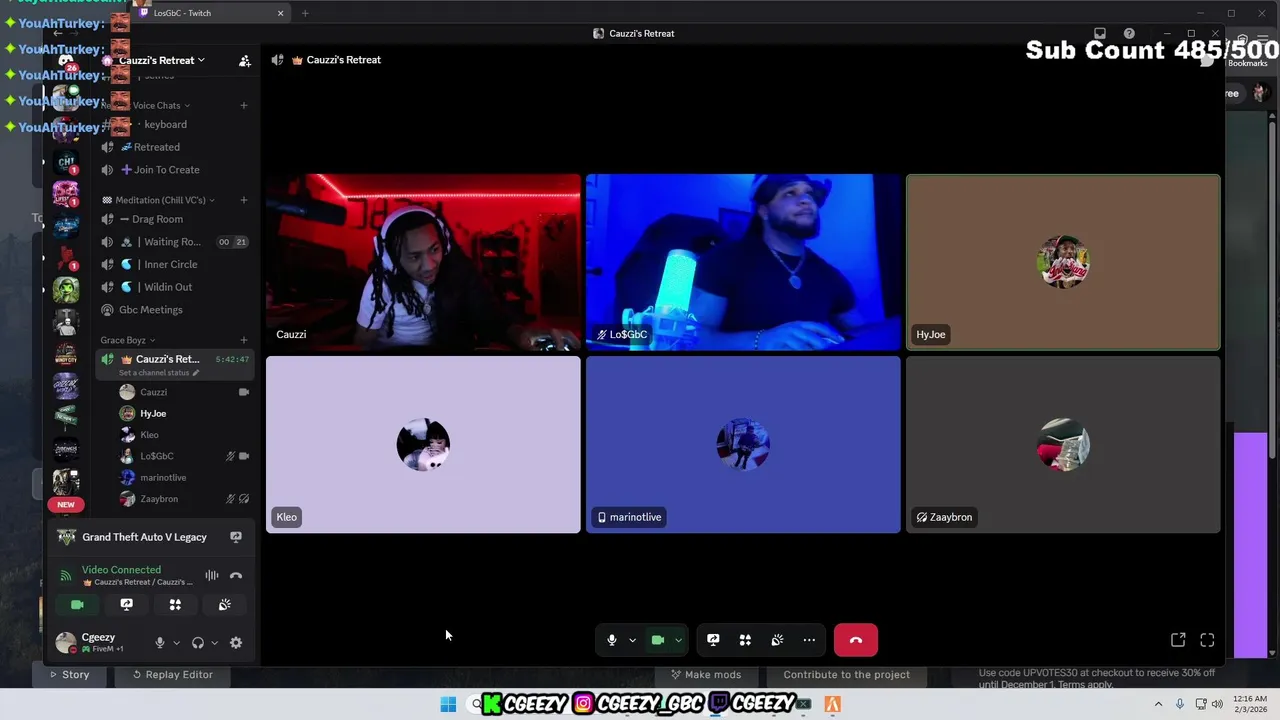
Task: Expand the Cauzzi's Retreat server menu
Action: [160, 60]
